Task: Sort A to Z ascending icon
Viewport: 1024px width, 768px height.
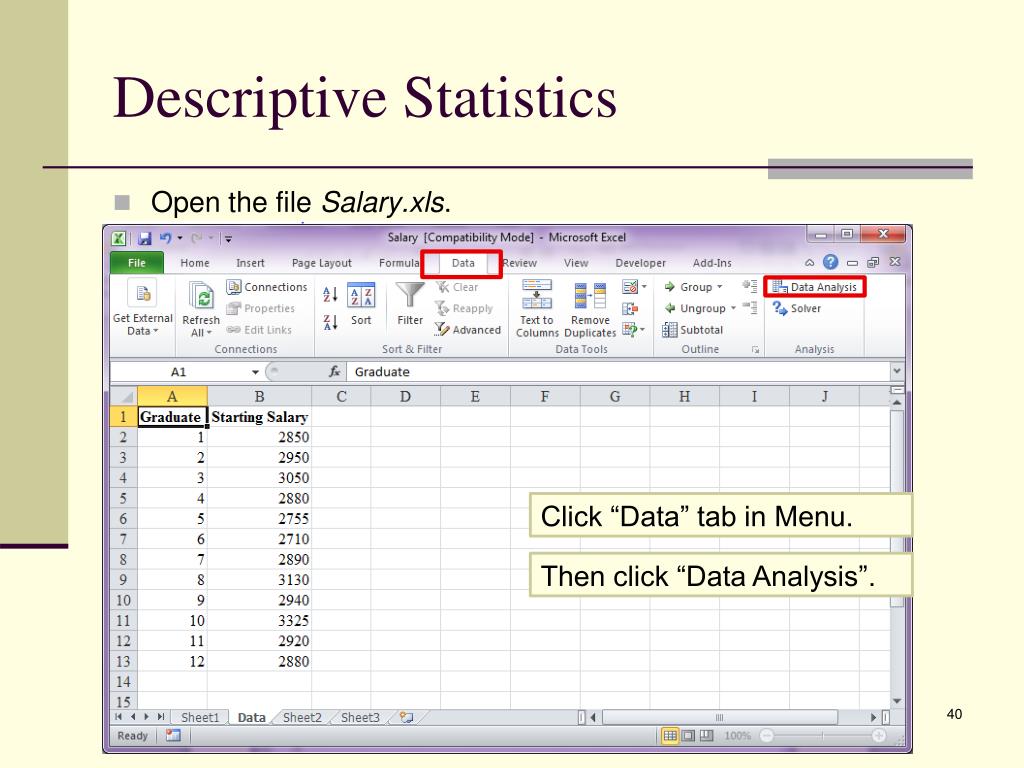Action: point(330,295)
